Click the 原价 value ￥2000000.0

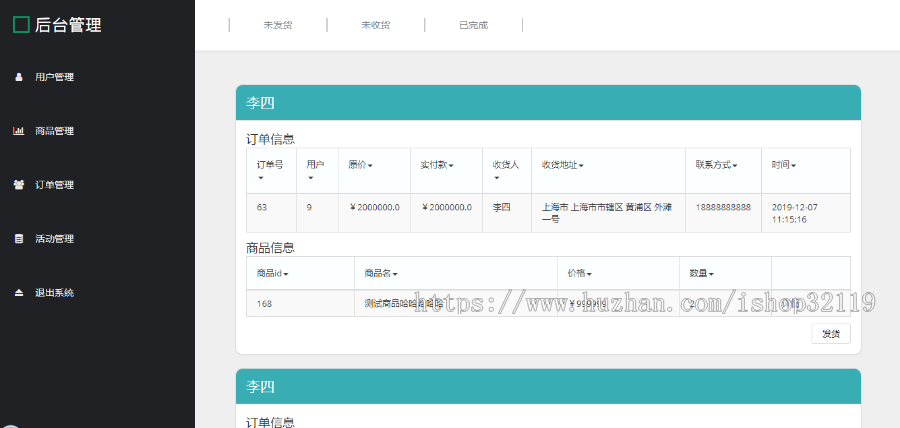coord(374,207)
